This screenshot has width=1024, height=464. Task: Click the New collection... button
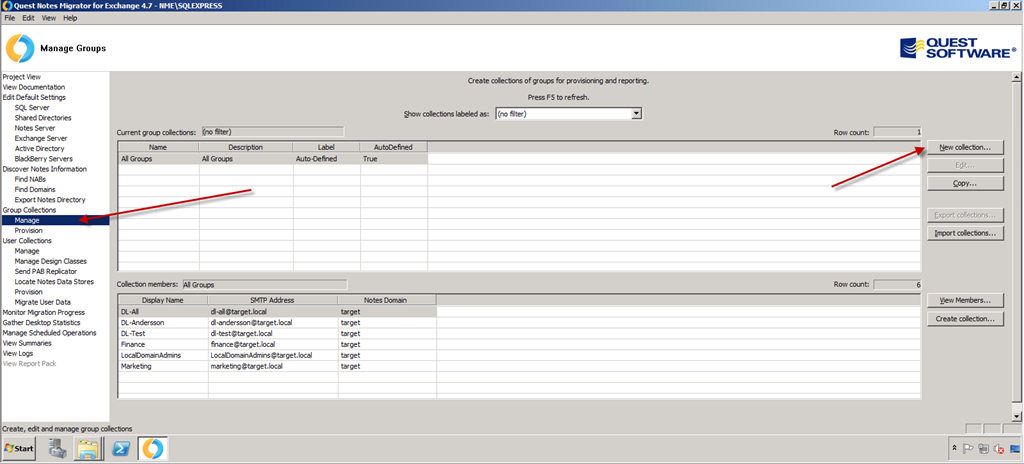pos(965,148)
